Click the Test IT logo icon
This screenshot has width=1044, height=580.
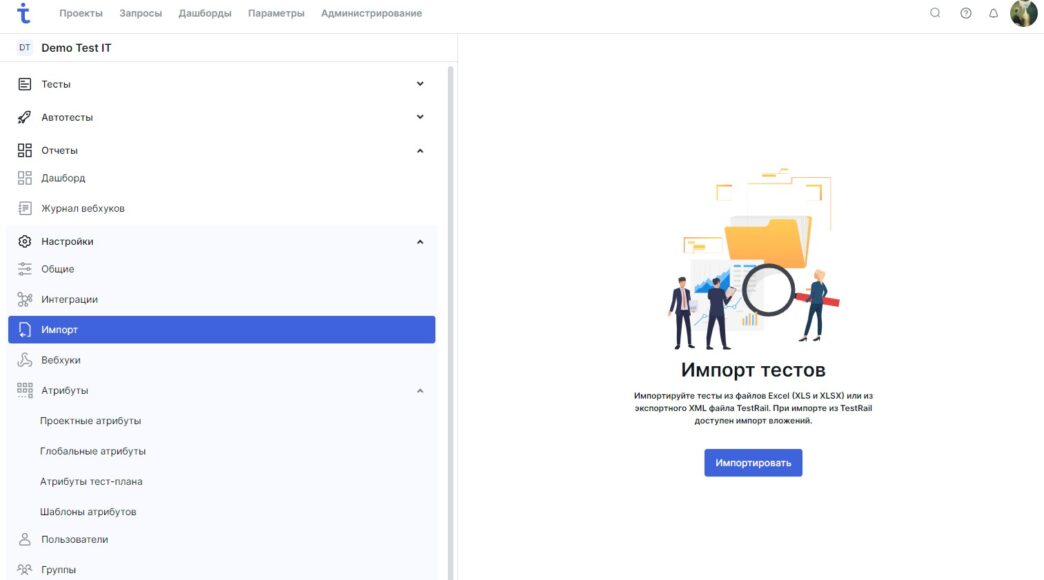pyautogui.click(x=24, y=13)
